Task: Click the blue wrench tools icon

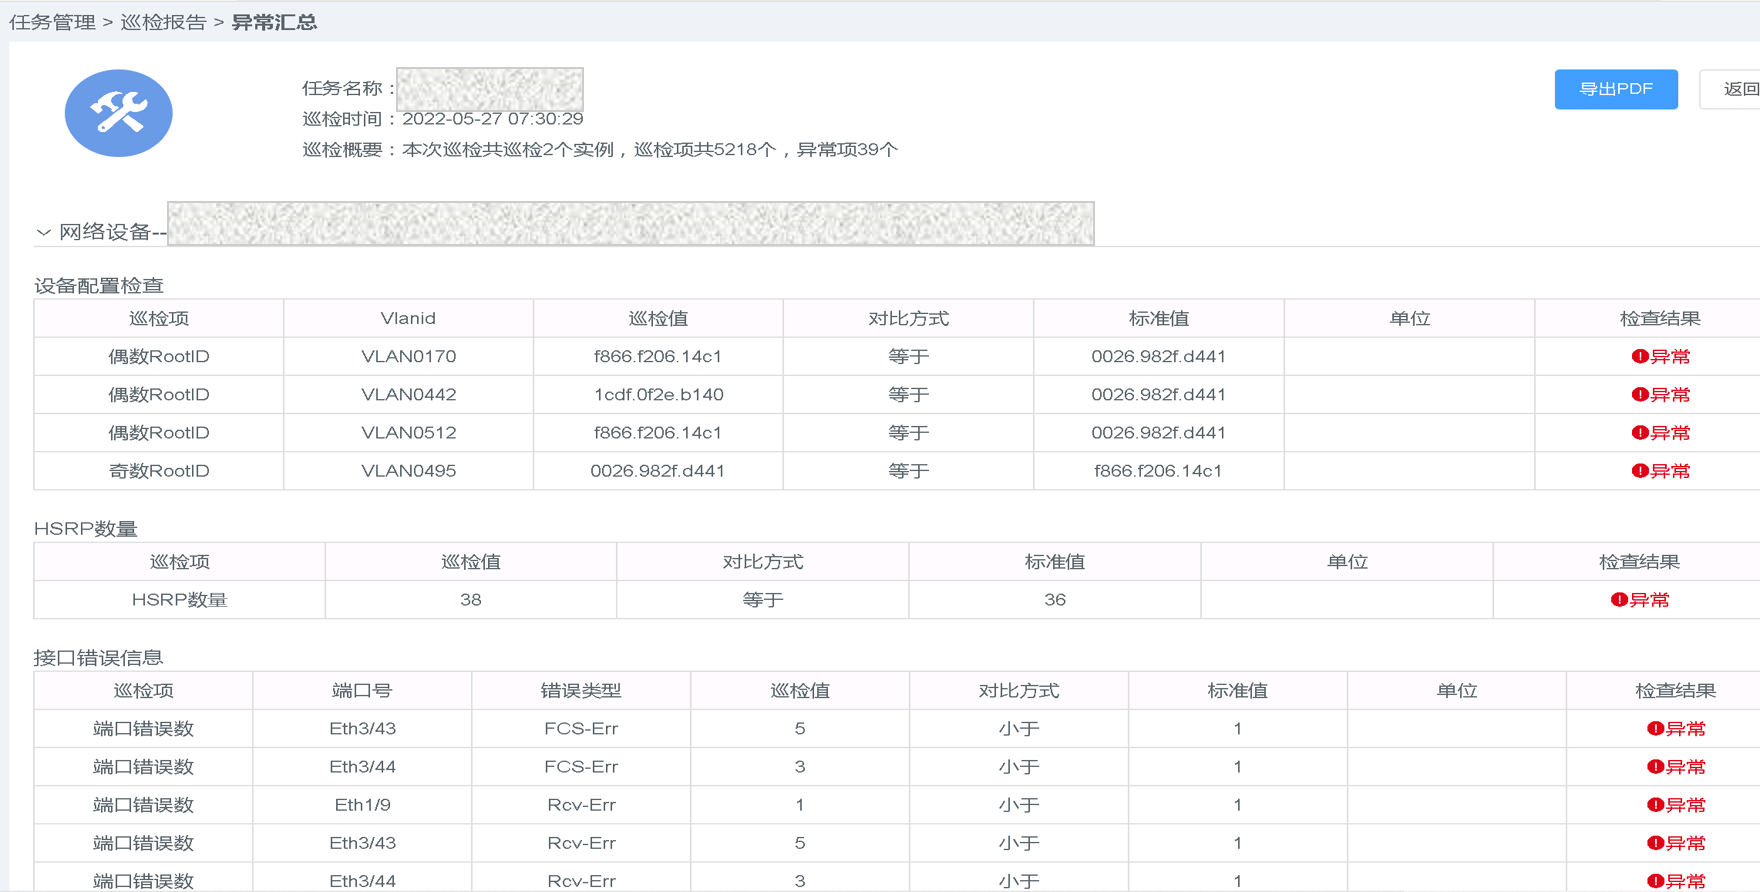Action: (118, 113)
